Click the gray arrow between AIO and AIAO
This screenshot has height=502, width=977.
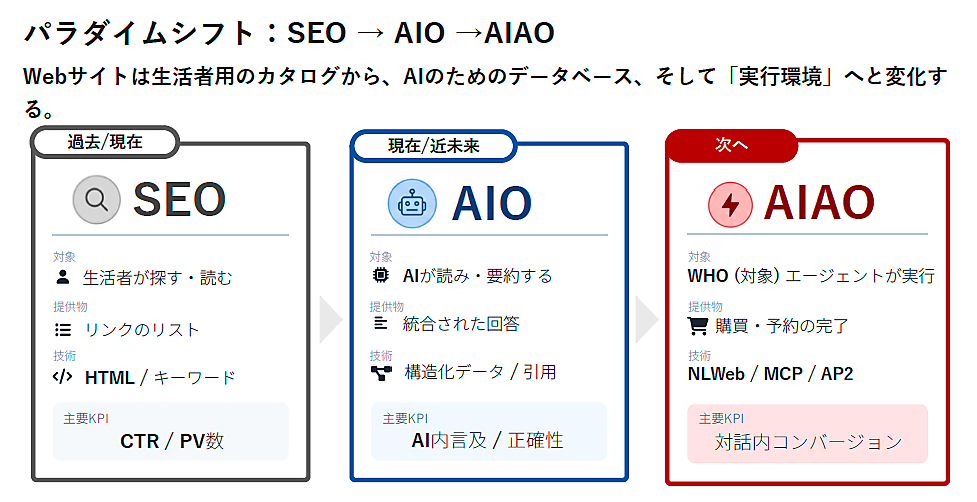647,319
